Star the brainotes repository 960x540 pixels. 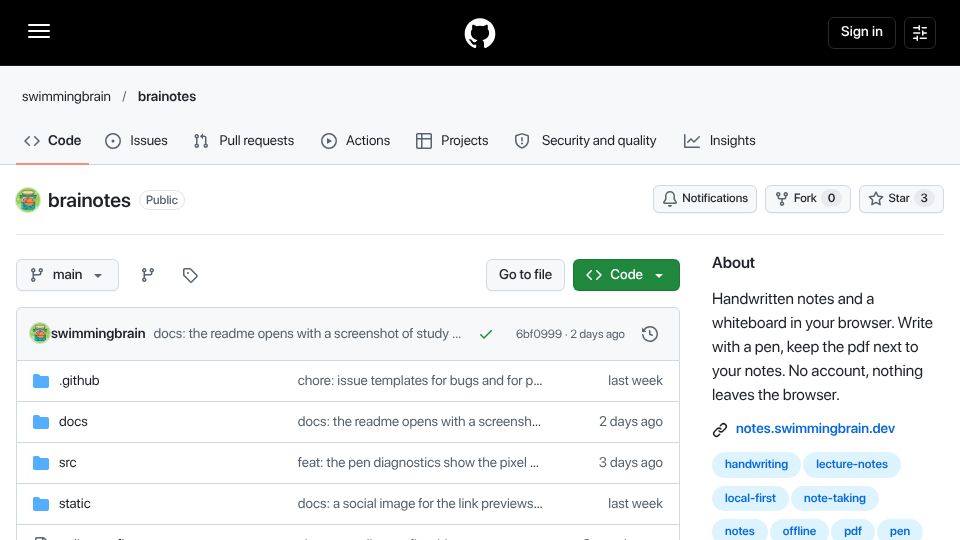pos(901,198)
